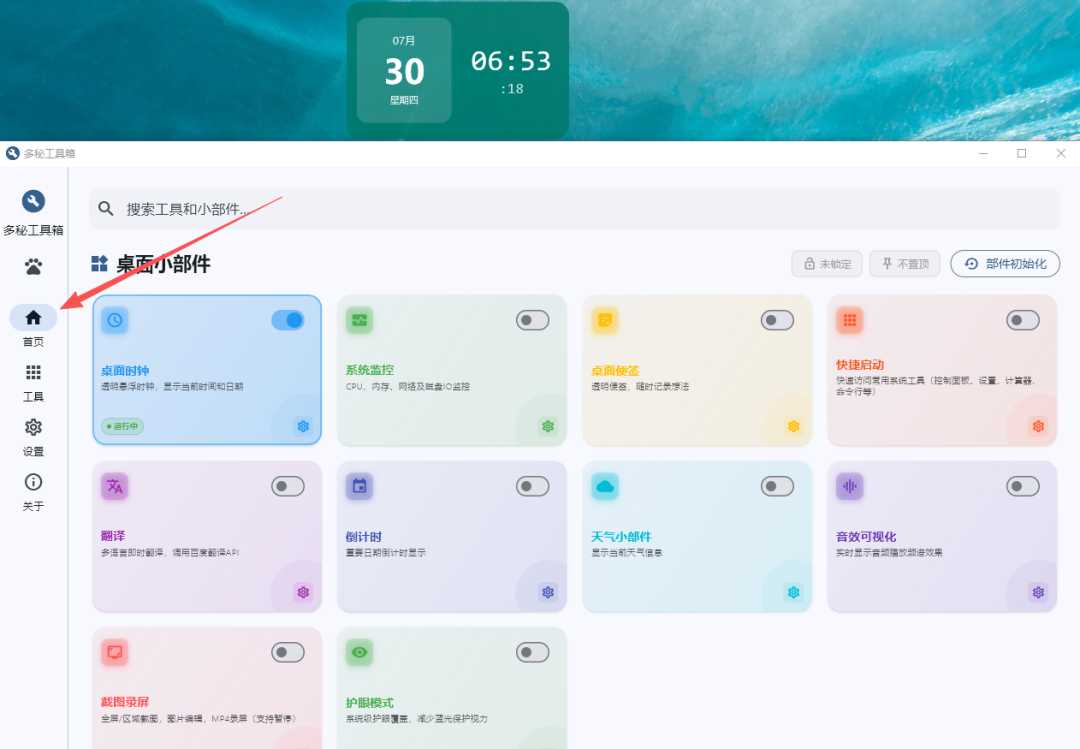Click the 未锁定 lock button
This screenshot has height=749, width=1080.
(x=827, y=264)
